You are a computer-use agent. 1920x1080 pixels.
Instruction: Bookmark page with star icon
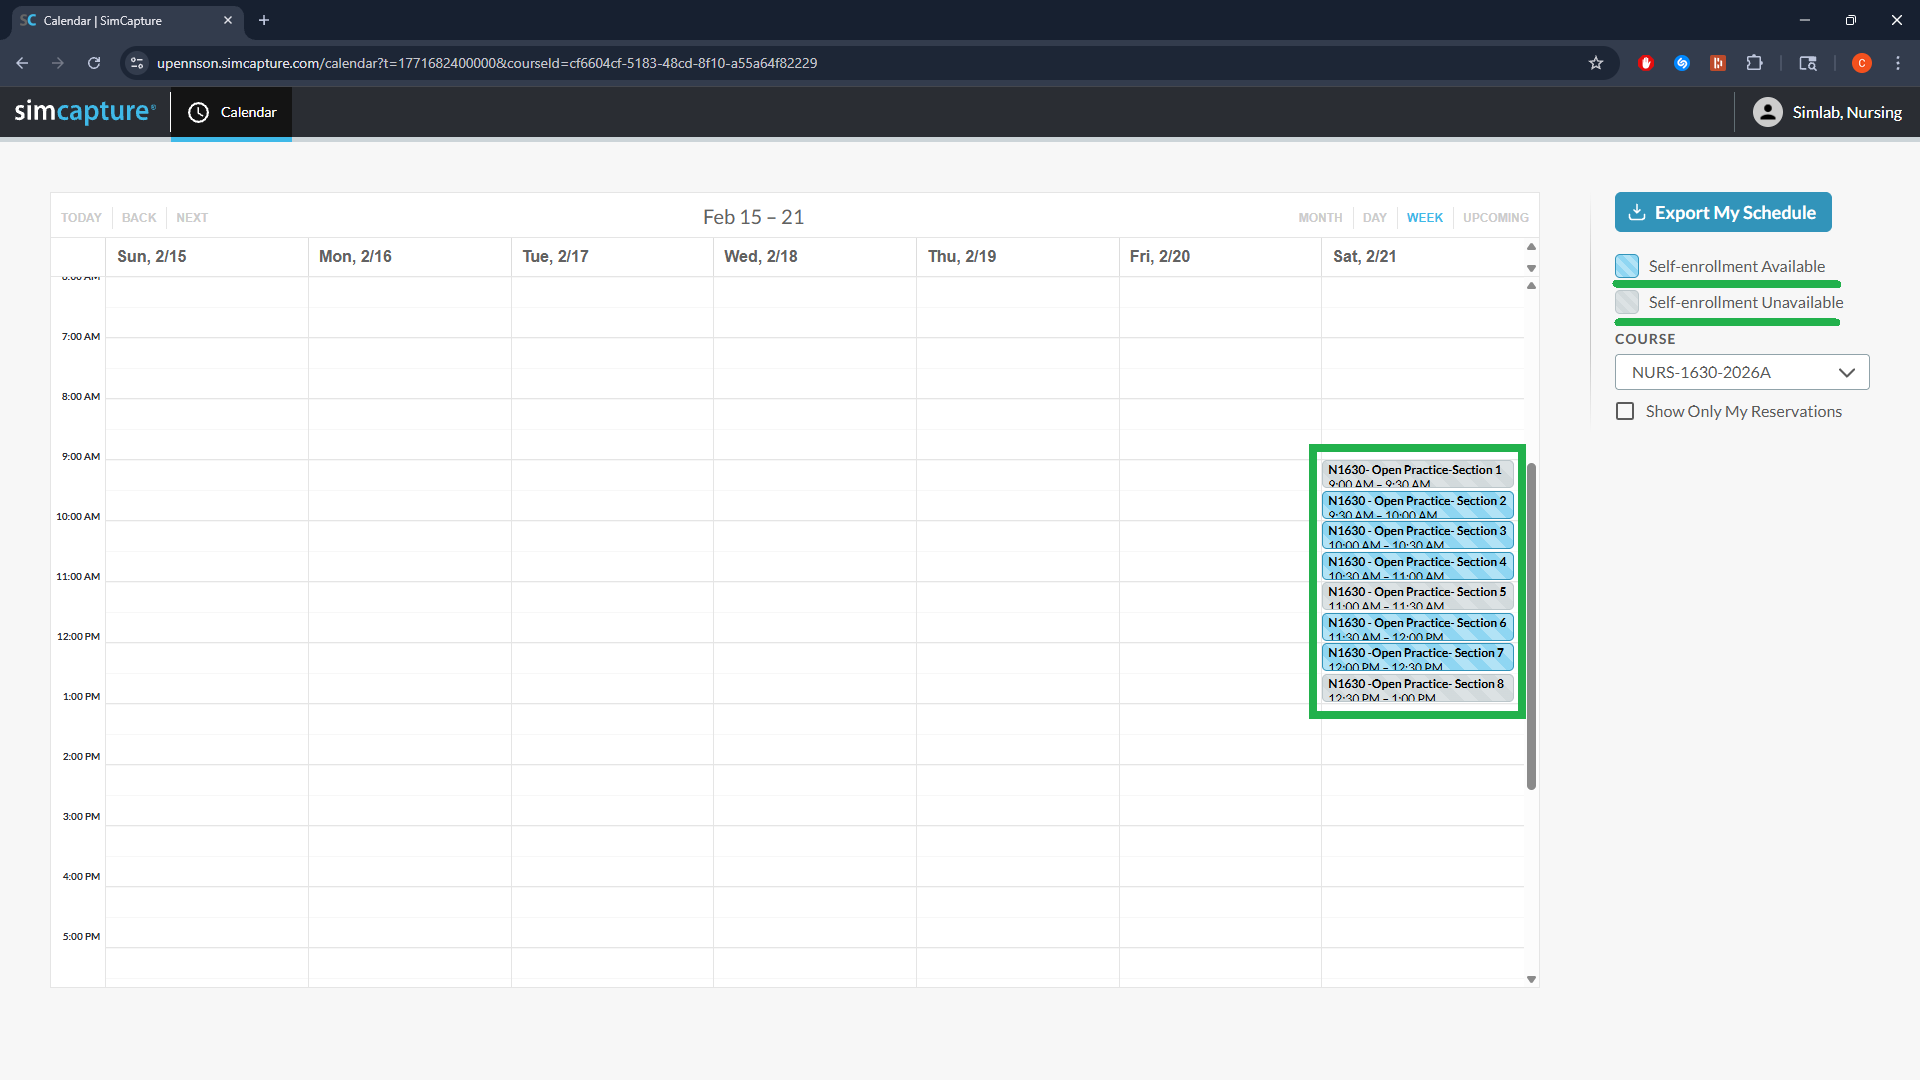(x=1596, y=63)
